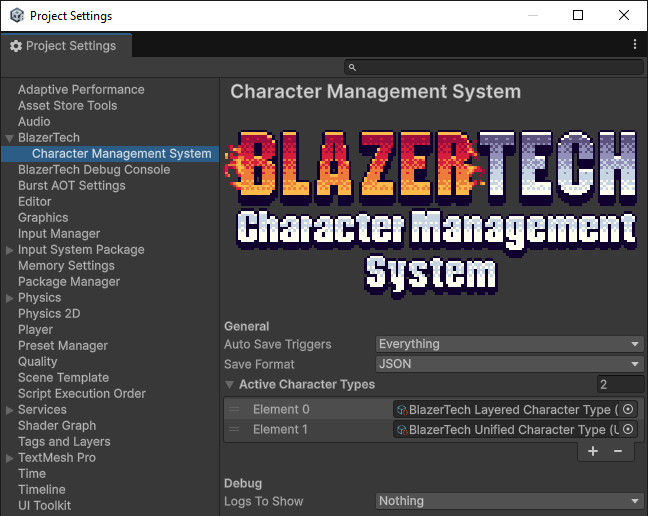Open the Timeline settings page
This screenshot has height=516, width=648.
[x=41, y=490]
